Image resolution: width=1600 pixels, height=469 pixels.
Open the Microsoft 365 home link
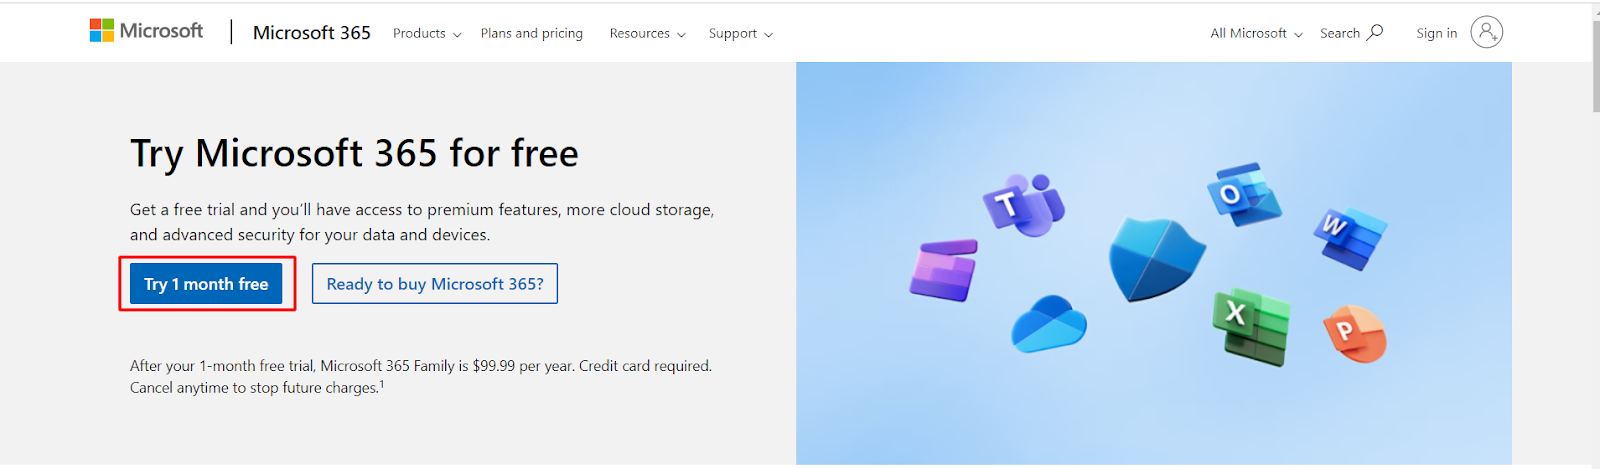point(311,33)
